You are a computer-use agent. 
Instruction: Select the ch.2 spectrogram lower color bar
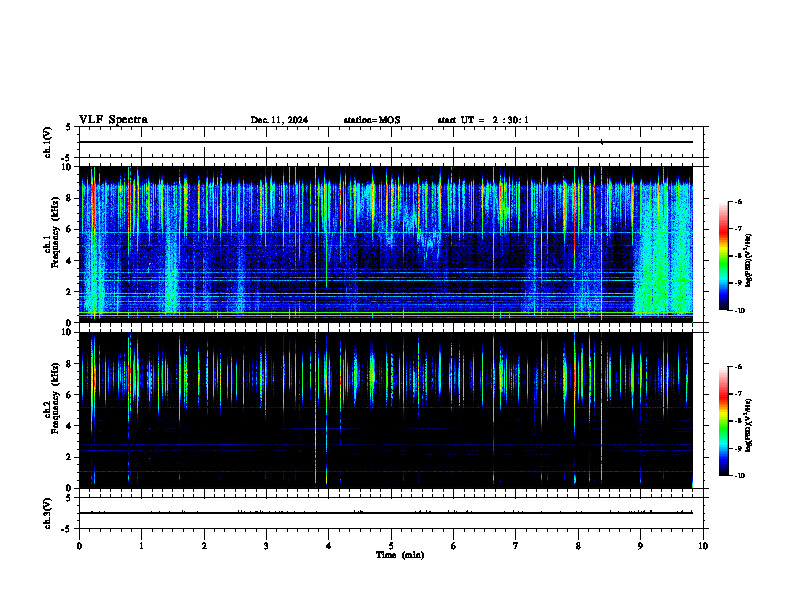(723, 421)
